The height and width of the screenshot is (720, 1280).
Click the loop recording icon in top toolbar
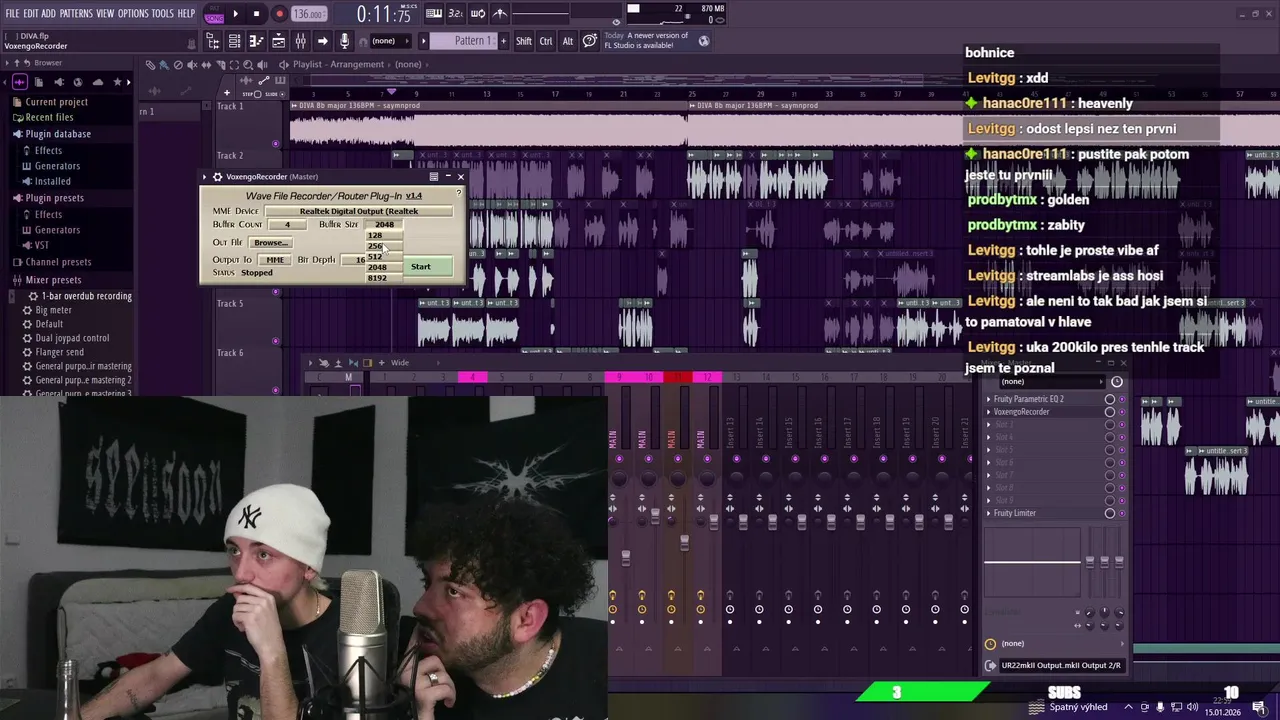tap(478, 14)
